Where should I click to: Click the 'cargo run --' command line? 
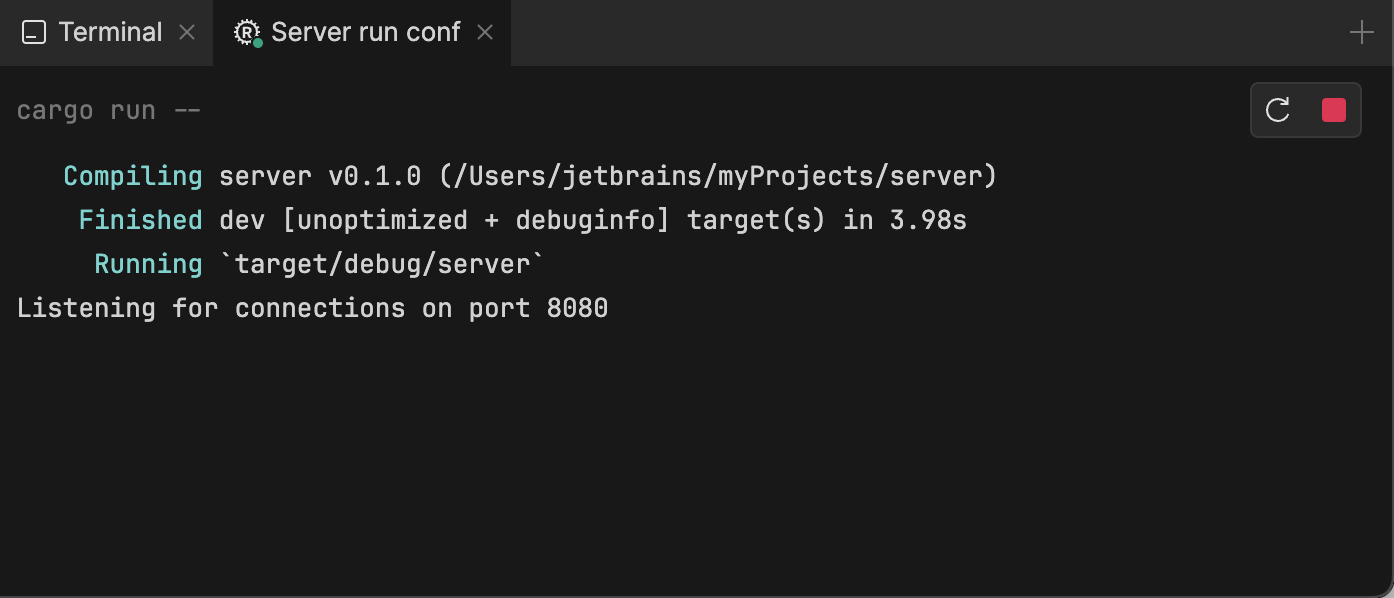point(109,111)
